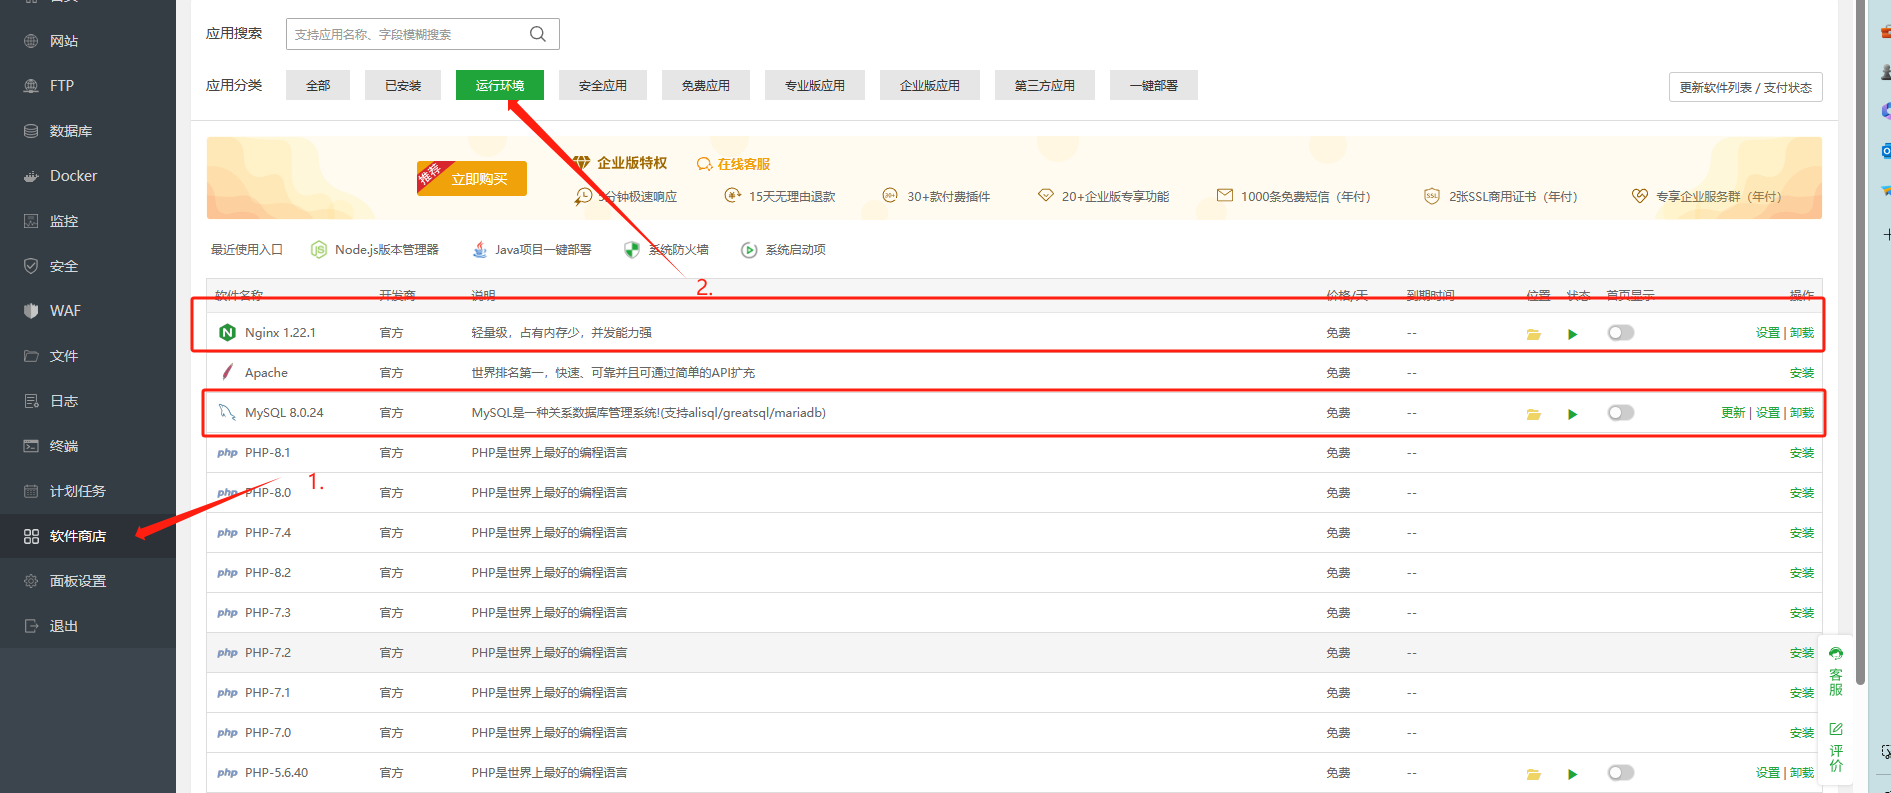
Task: Select the 运行环境 category tab
Action: (500, 85)
